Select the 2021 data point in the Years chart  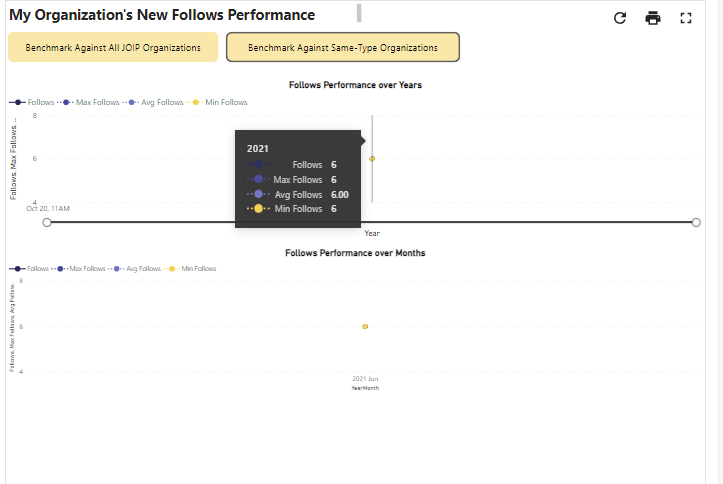(x=372, y=158)
